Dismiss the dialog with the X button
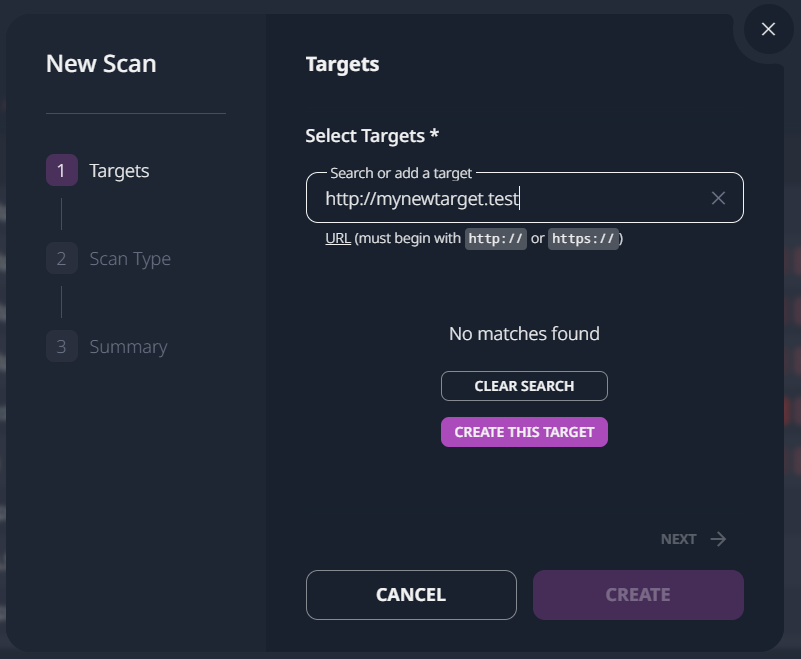The height and width of the screenshot is (659, 801). (x=768, y=29)
